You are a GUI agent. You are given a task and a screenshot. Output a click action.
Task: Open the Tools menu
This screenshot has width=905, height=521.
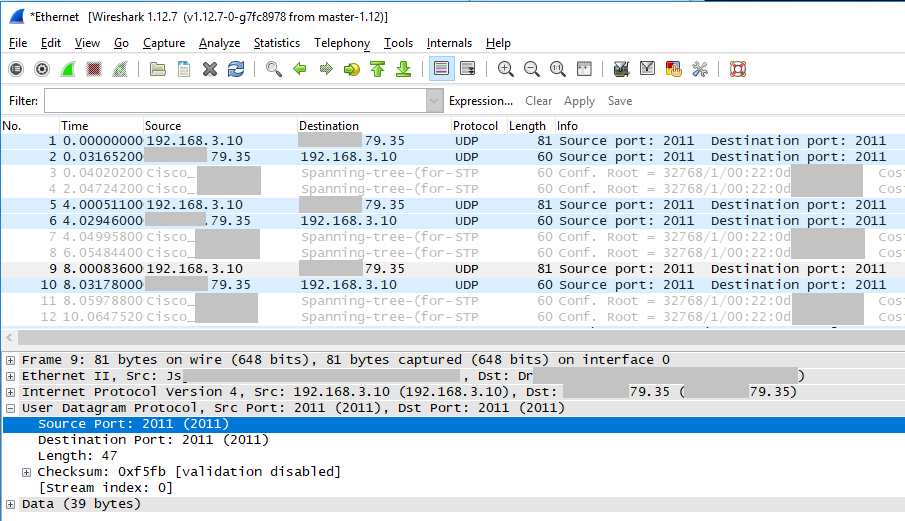tap(398, 43)
